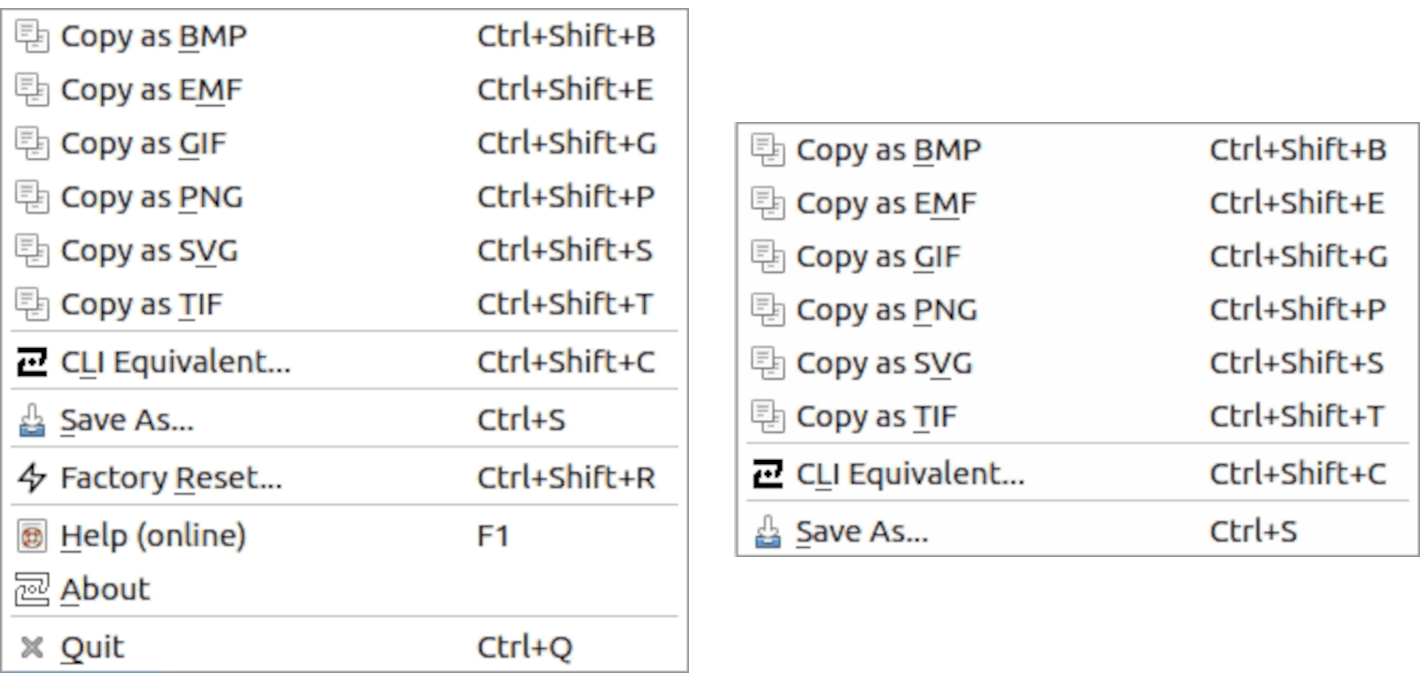
Task: Pick Copy as GIF in the shorter menu
Action: [x=877, y=257]
